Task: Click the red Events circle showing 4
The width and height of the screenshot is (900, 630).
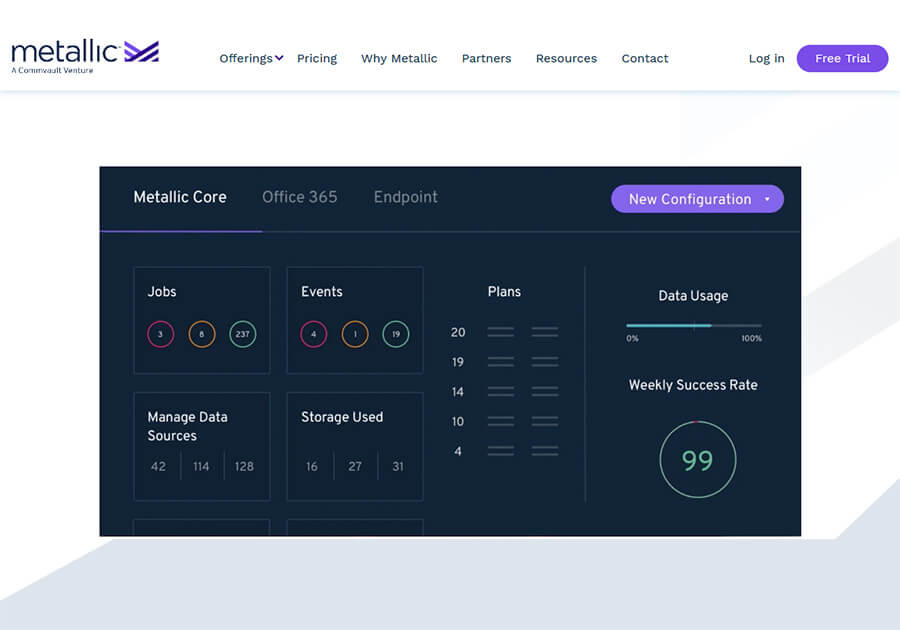Action: (x=313, y=333)
